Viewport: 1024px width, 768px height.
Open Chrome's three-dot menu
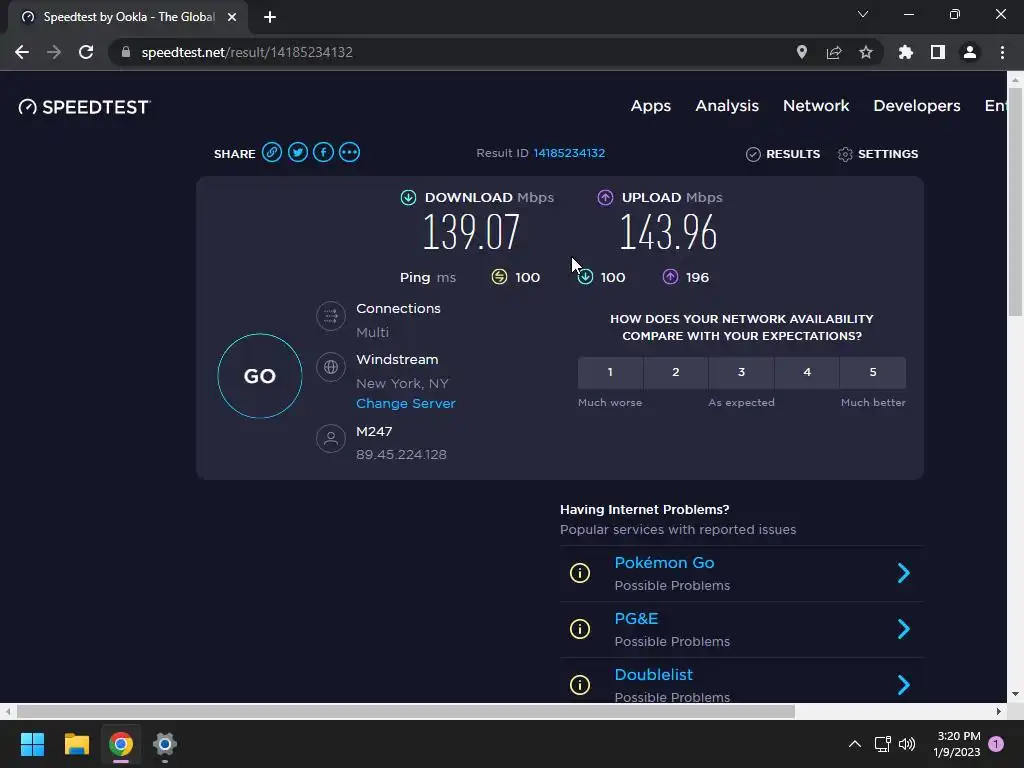click(1002, 52)
